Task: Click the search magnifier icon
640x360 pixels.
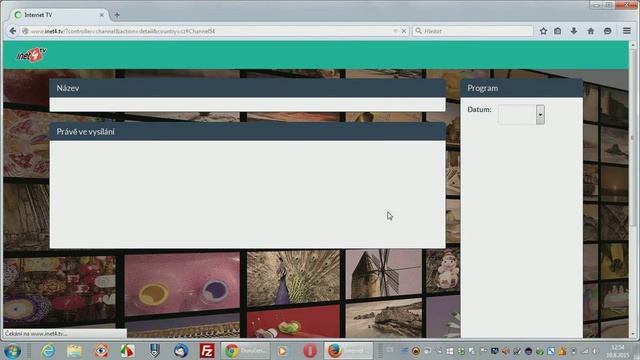Action: tap(418, 31)
